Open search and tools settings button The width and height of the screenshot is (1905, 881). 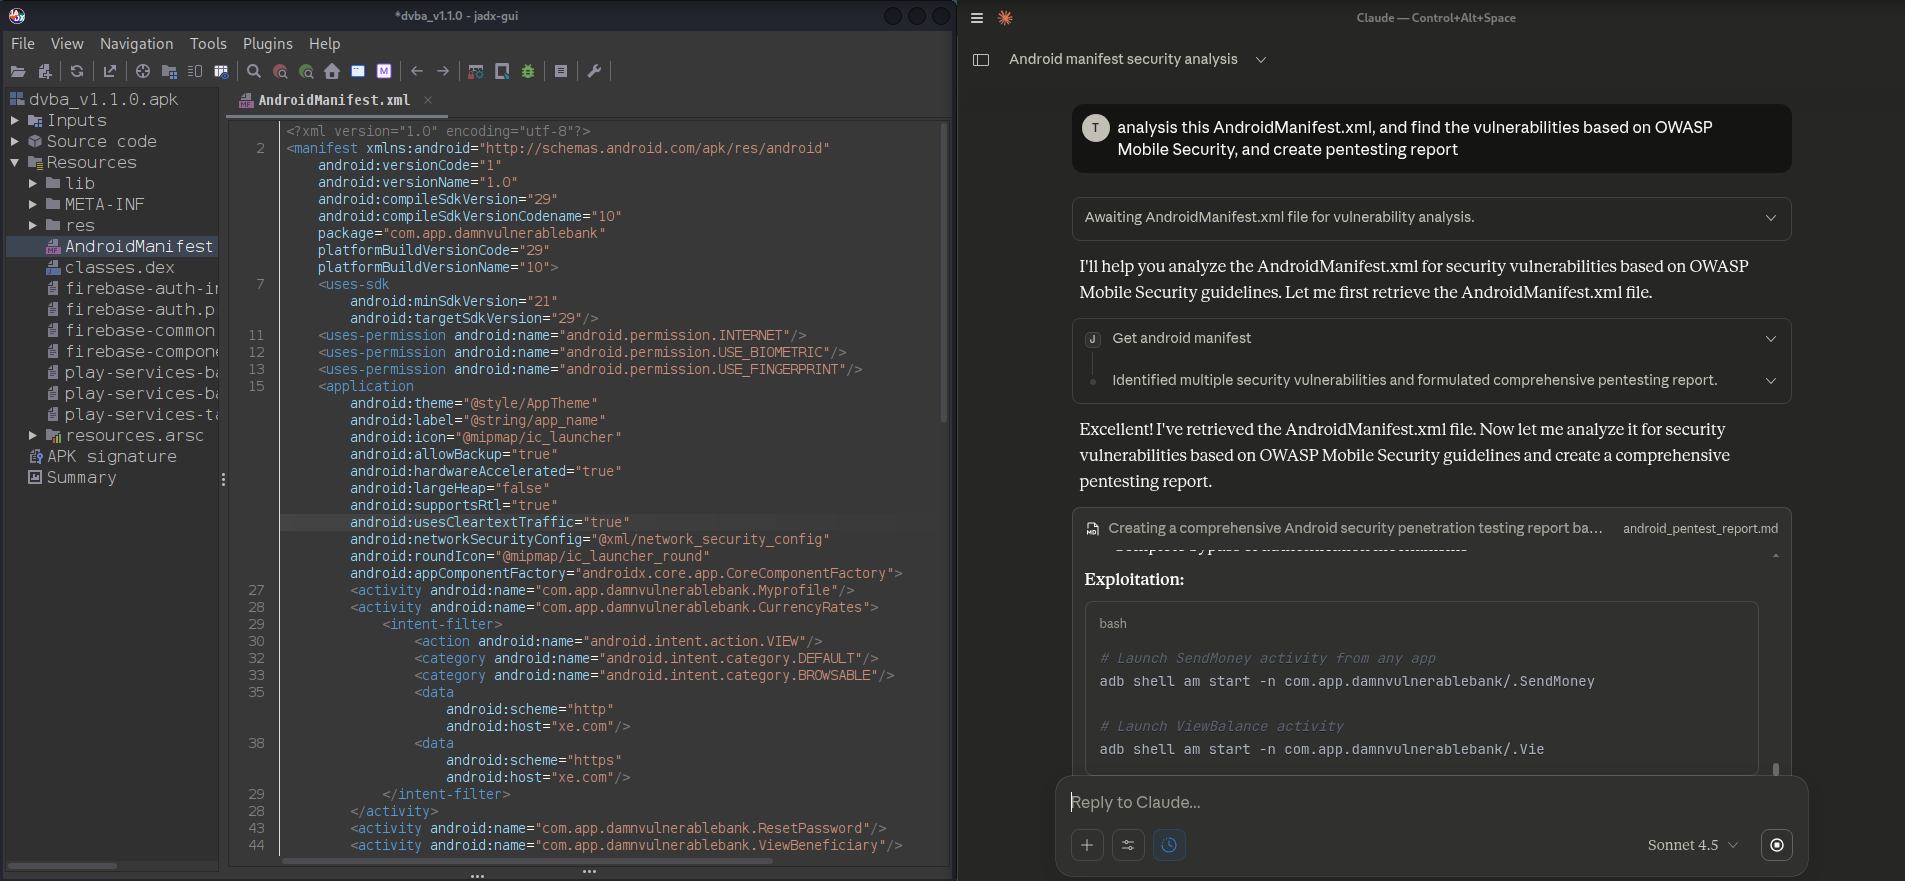pyautogui.click(x=1128, y=845)
